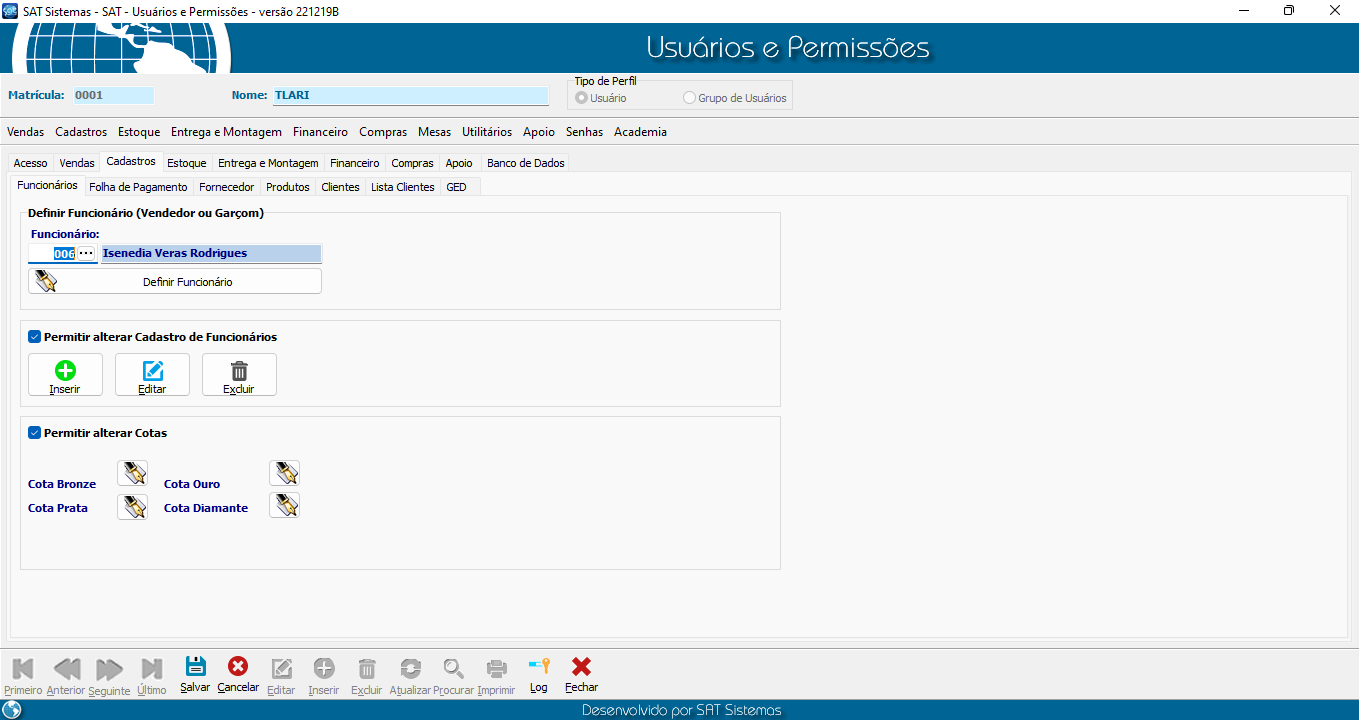This screenshot has height=720, width=1359.
Task: Click the Definir Funcionário button
Action: tap(175, 282)
